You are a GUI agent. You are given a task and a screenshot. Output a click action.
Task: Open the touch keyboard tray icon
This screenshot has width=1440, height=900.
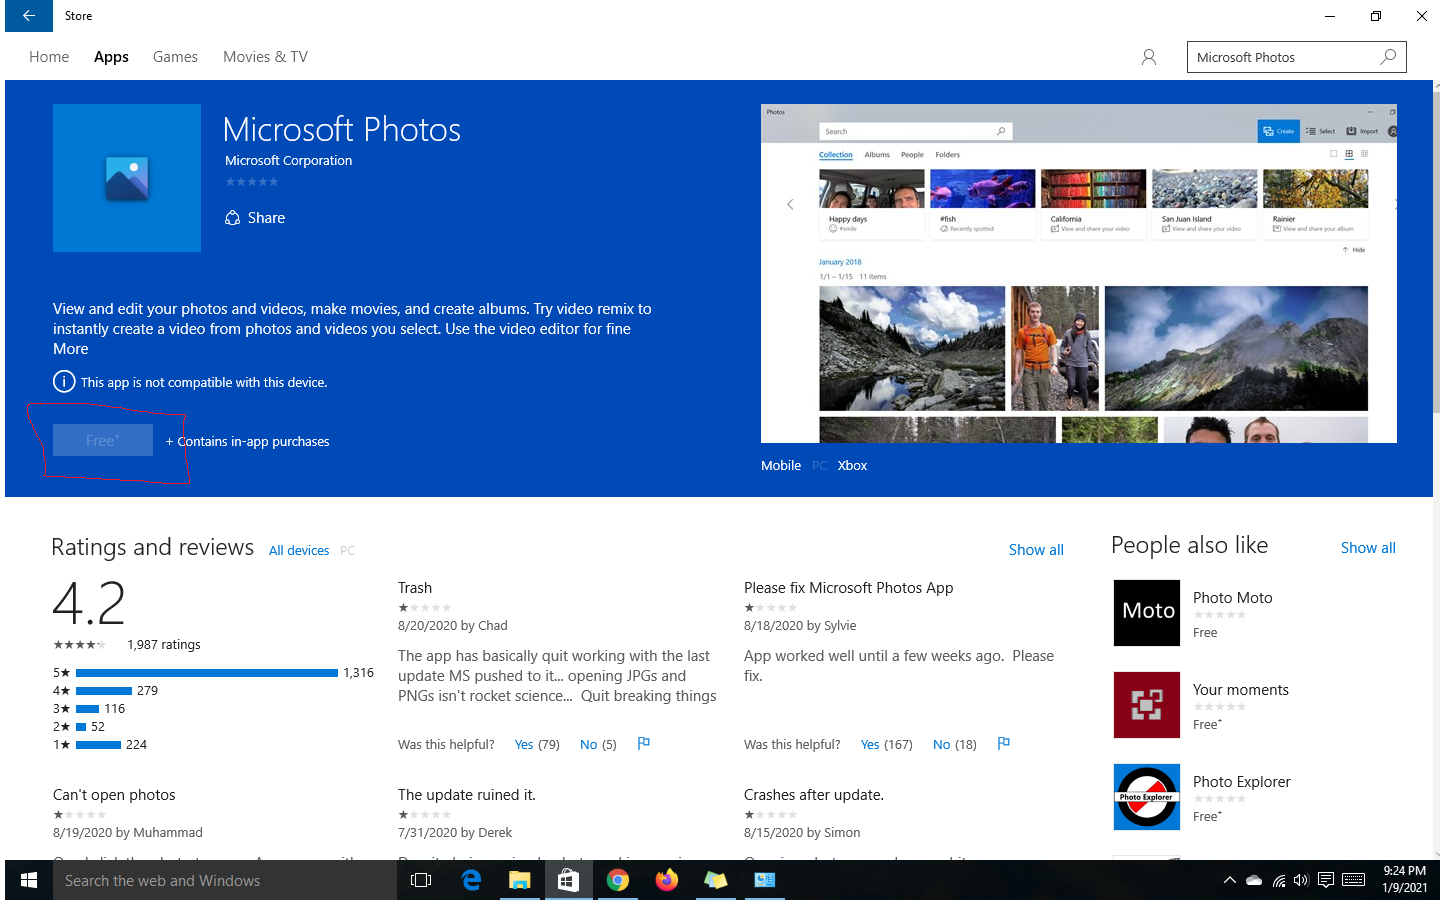click(x=1354, y=880)
